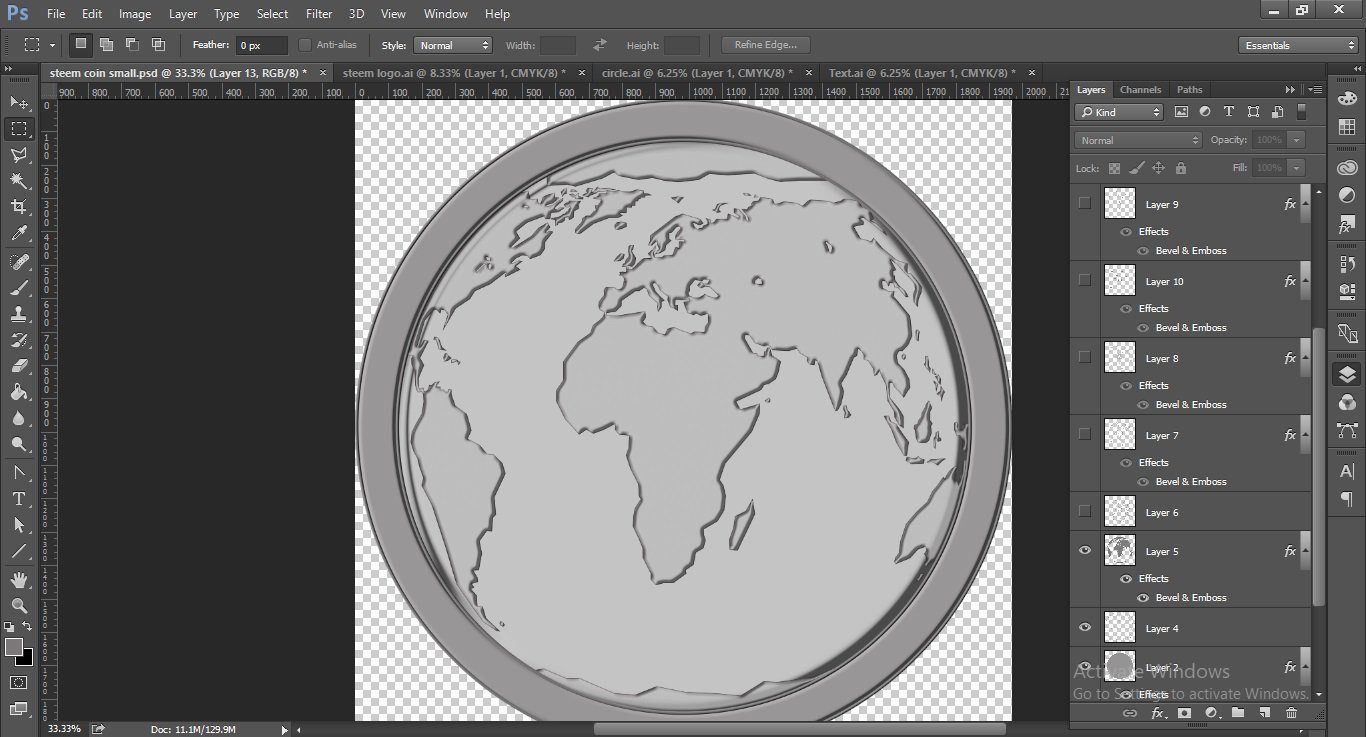Toggle Quick Mask mode
The image size is (1366, 737).
pos(19,683)
